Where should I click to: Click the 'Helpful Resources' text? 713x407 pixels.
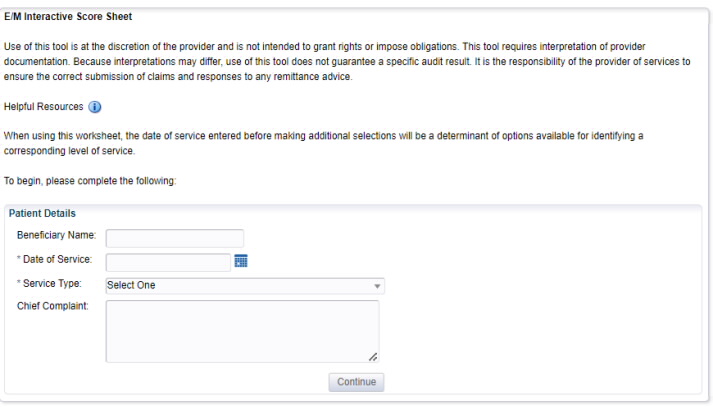point(43,107)
